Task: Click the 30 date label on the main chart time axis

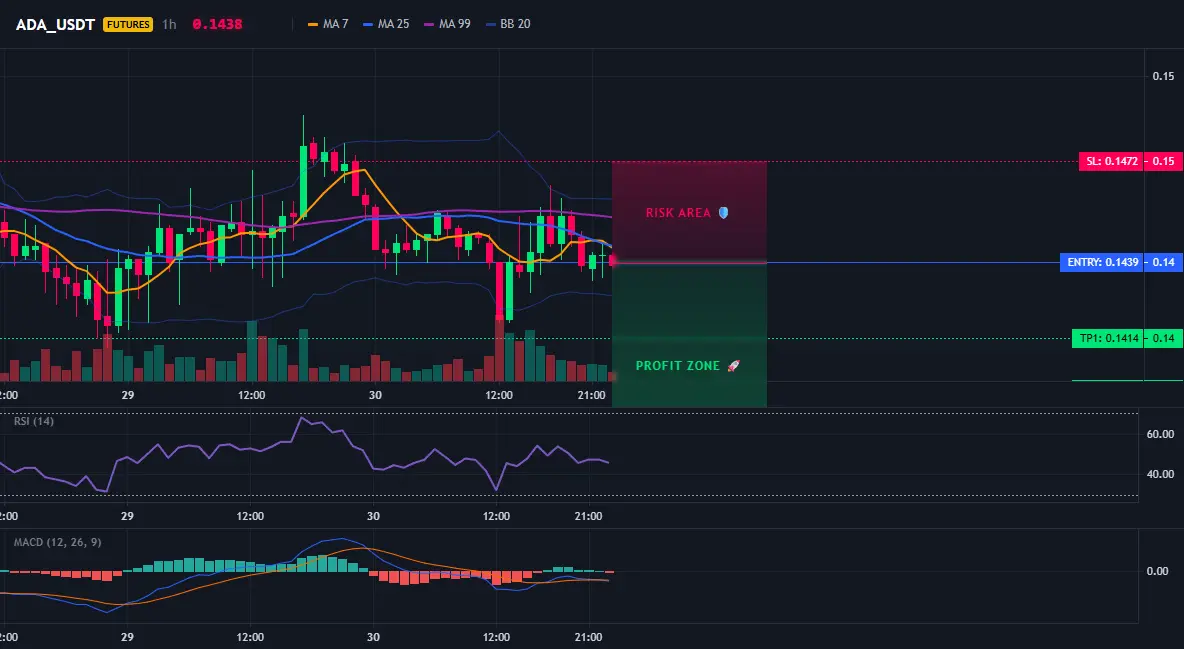Action: click(375, 395)
